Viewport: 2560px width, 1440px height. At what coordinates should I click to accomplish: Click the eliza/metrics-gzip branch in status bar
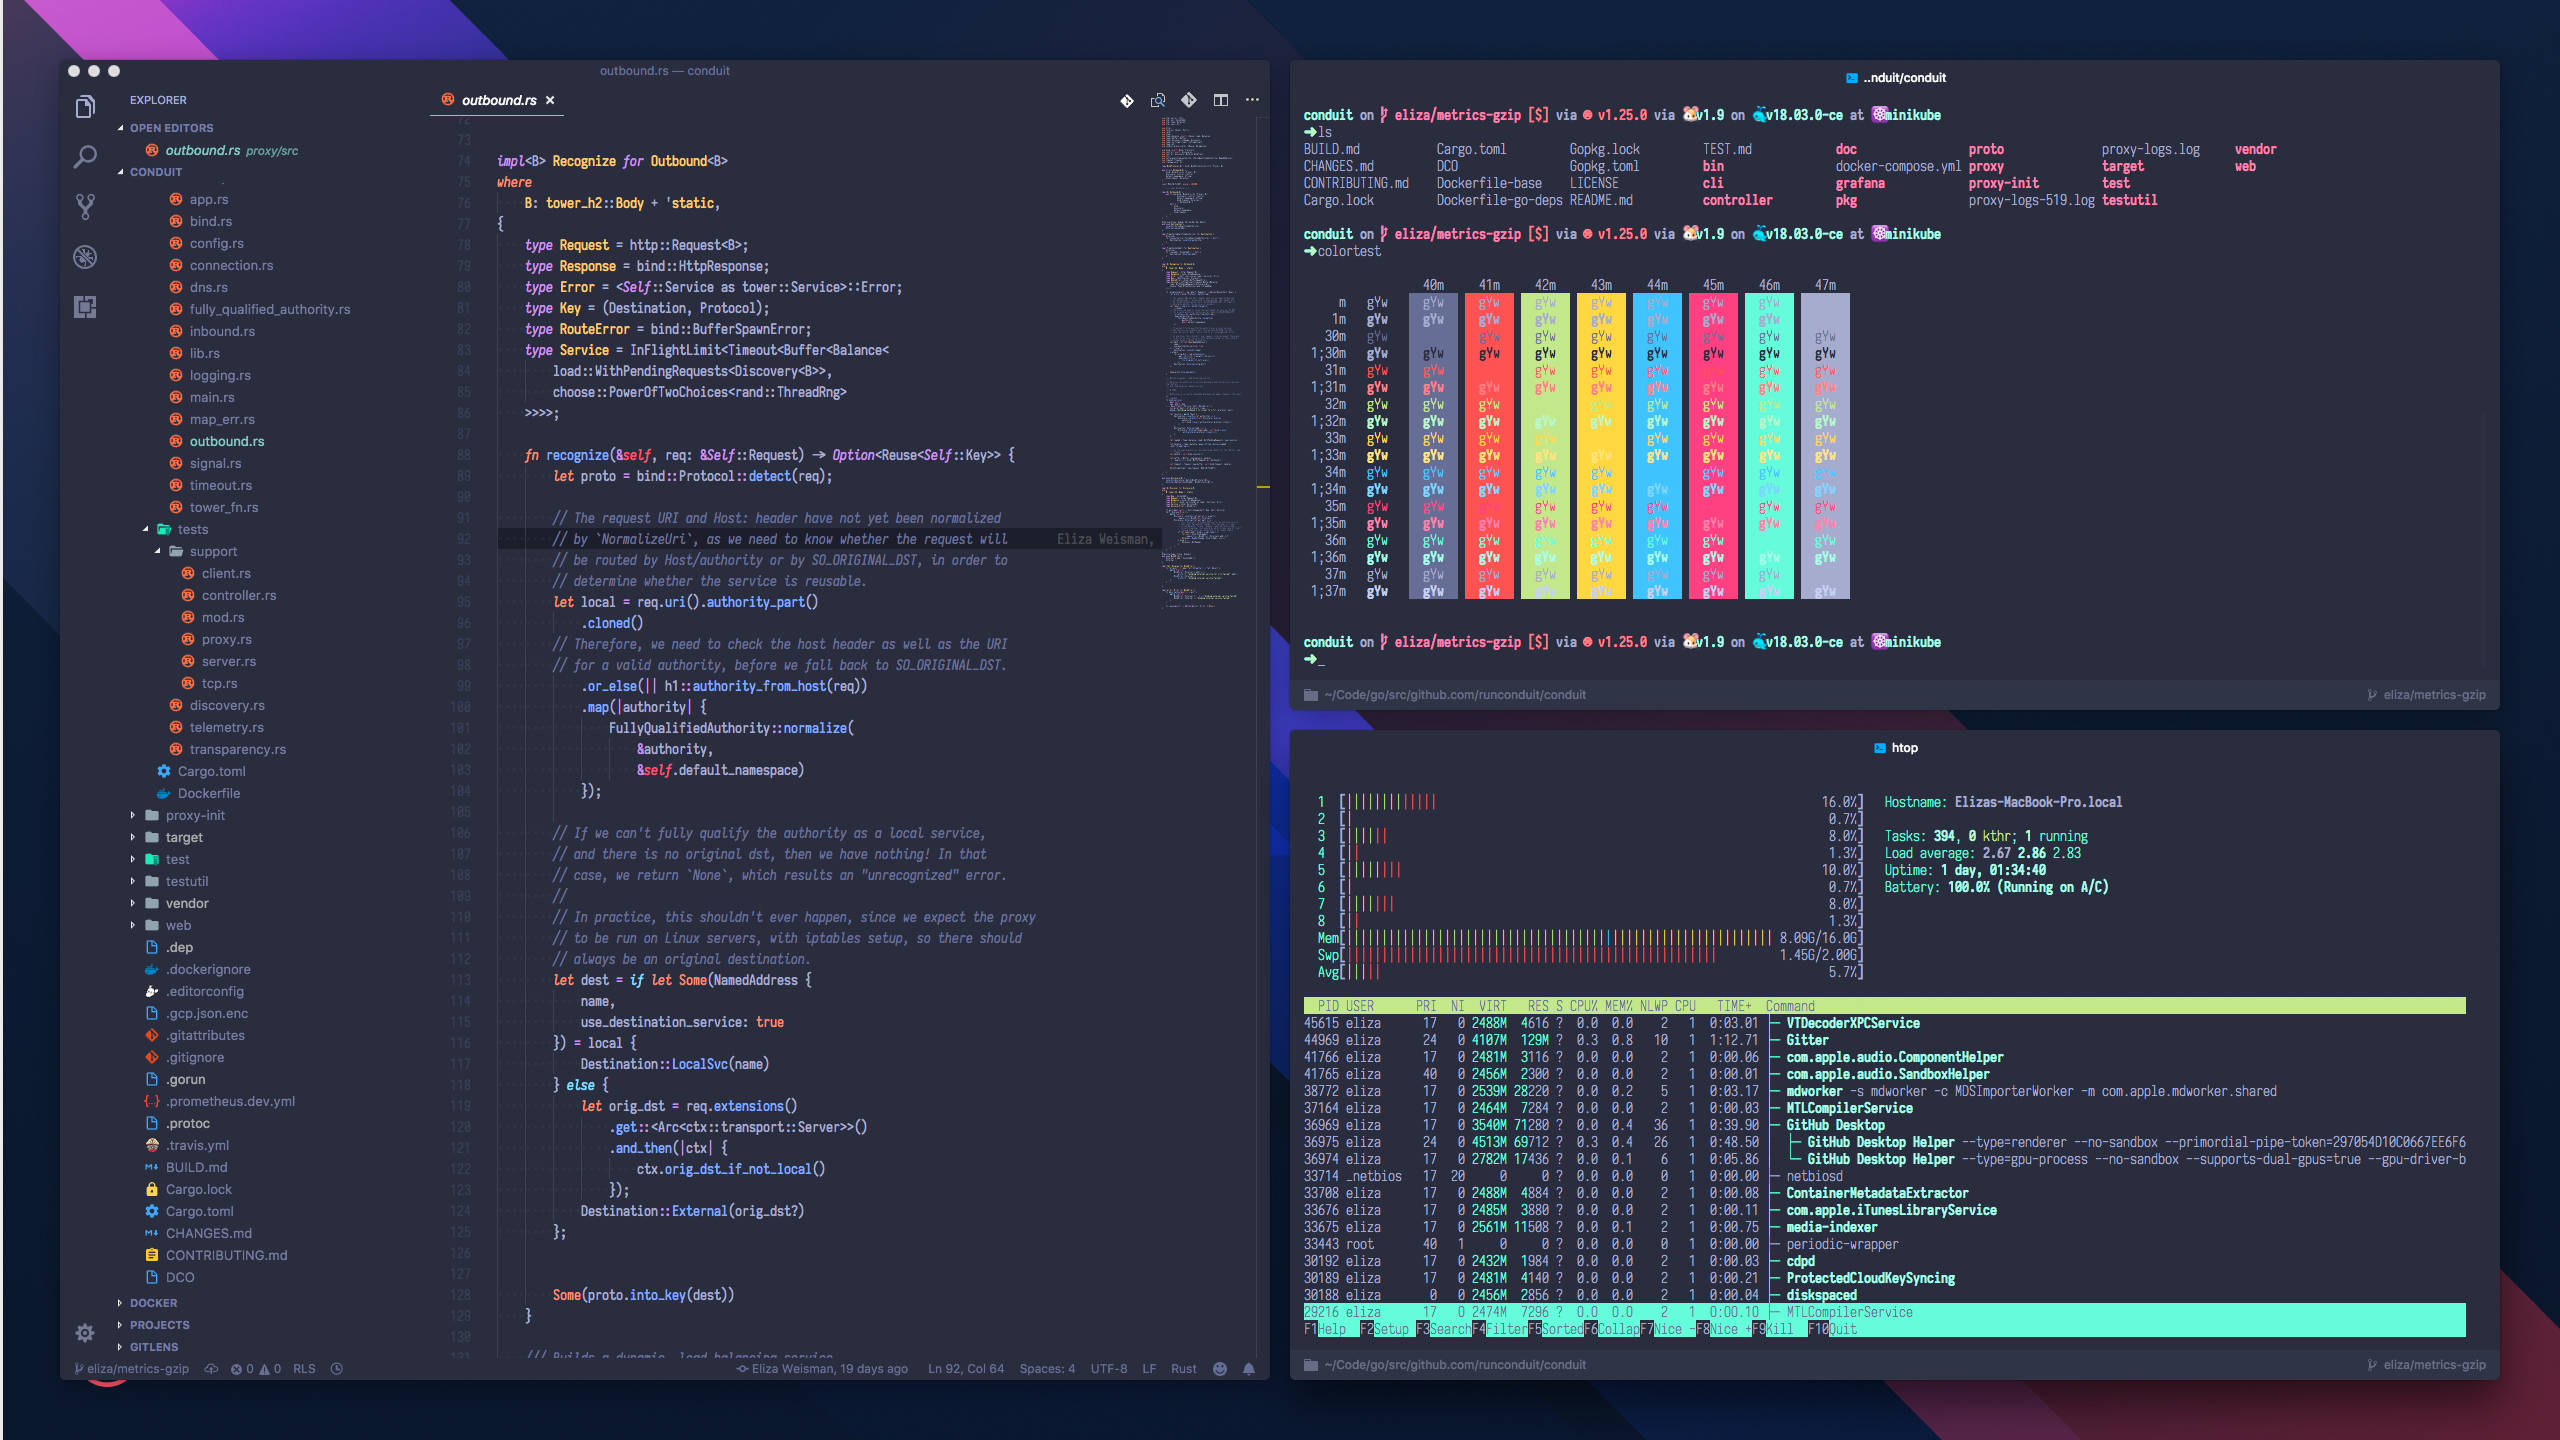tap(132, 1369)
